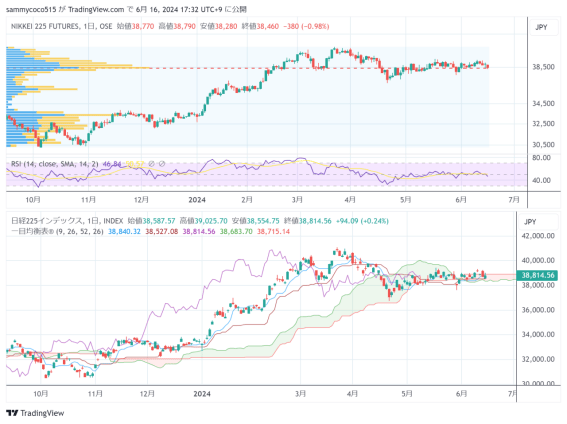This screenshot has height=424, width=567.
Task: Click the RSI (14, close, SMA, 14, 2) legend
Action: tap(55, 164)
